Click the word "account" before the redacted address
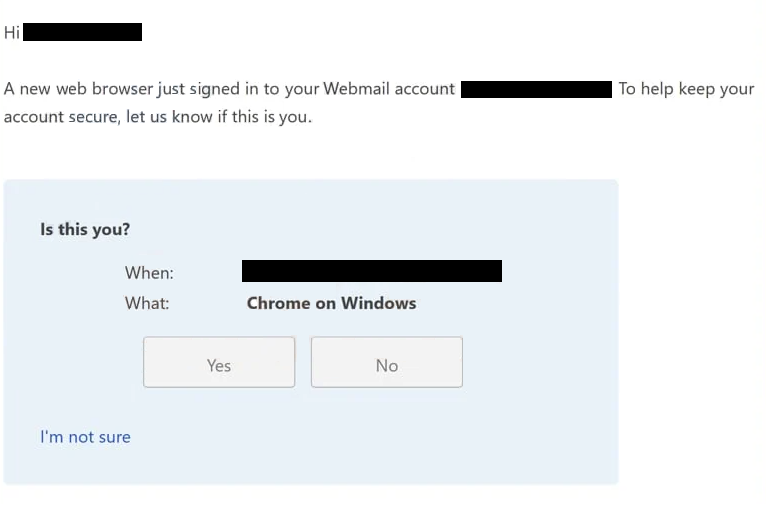The height and width of the screenshot is (509, 766). (x=425, y=89)
